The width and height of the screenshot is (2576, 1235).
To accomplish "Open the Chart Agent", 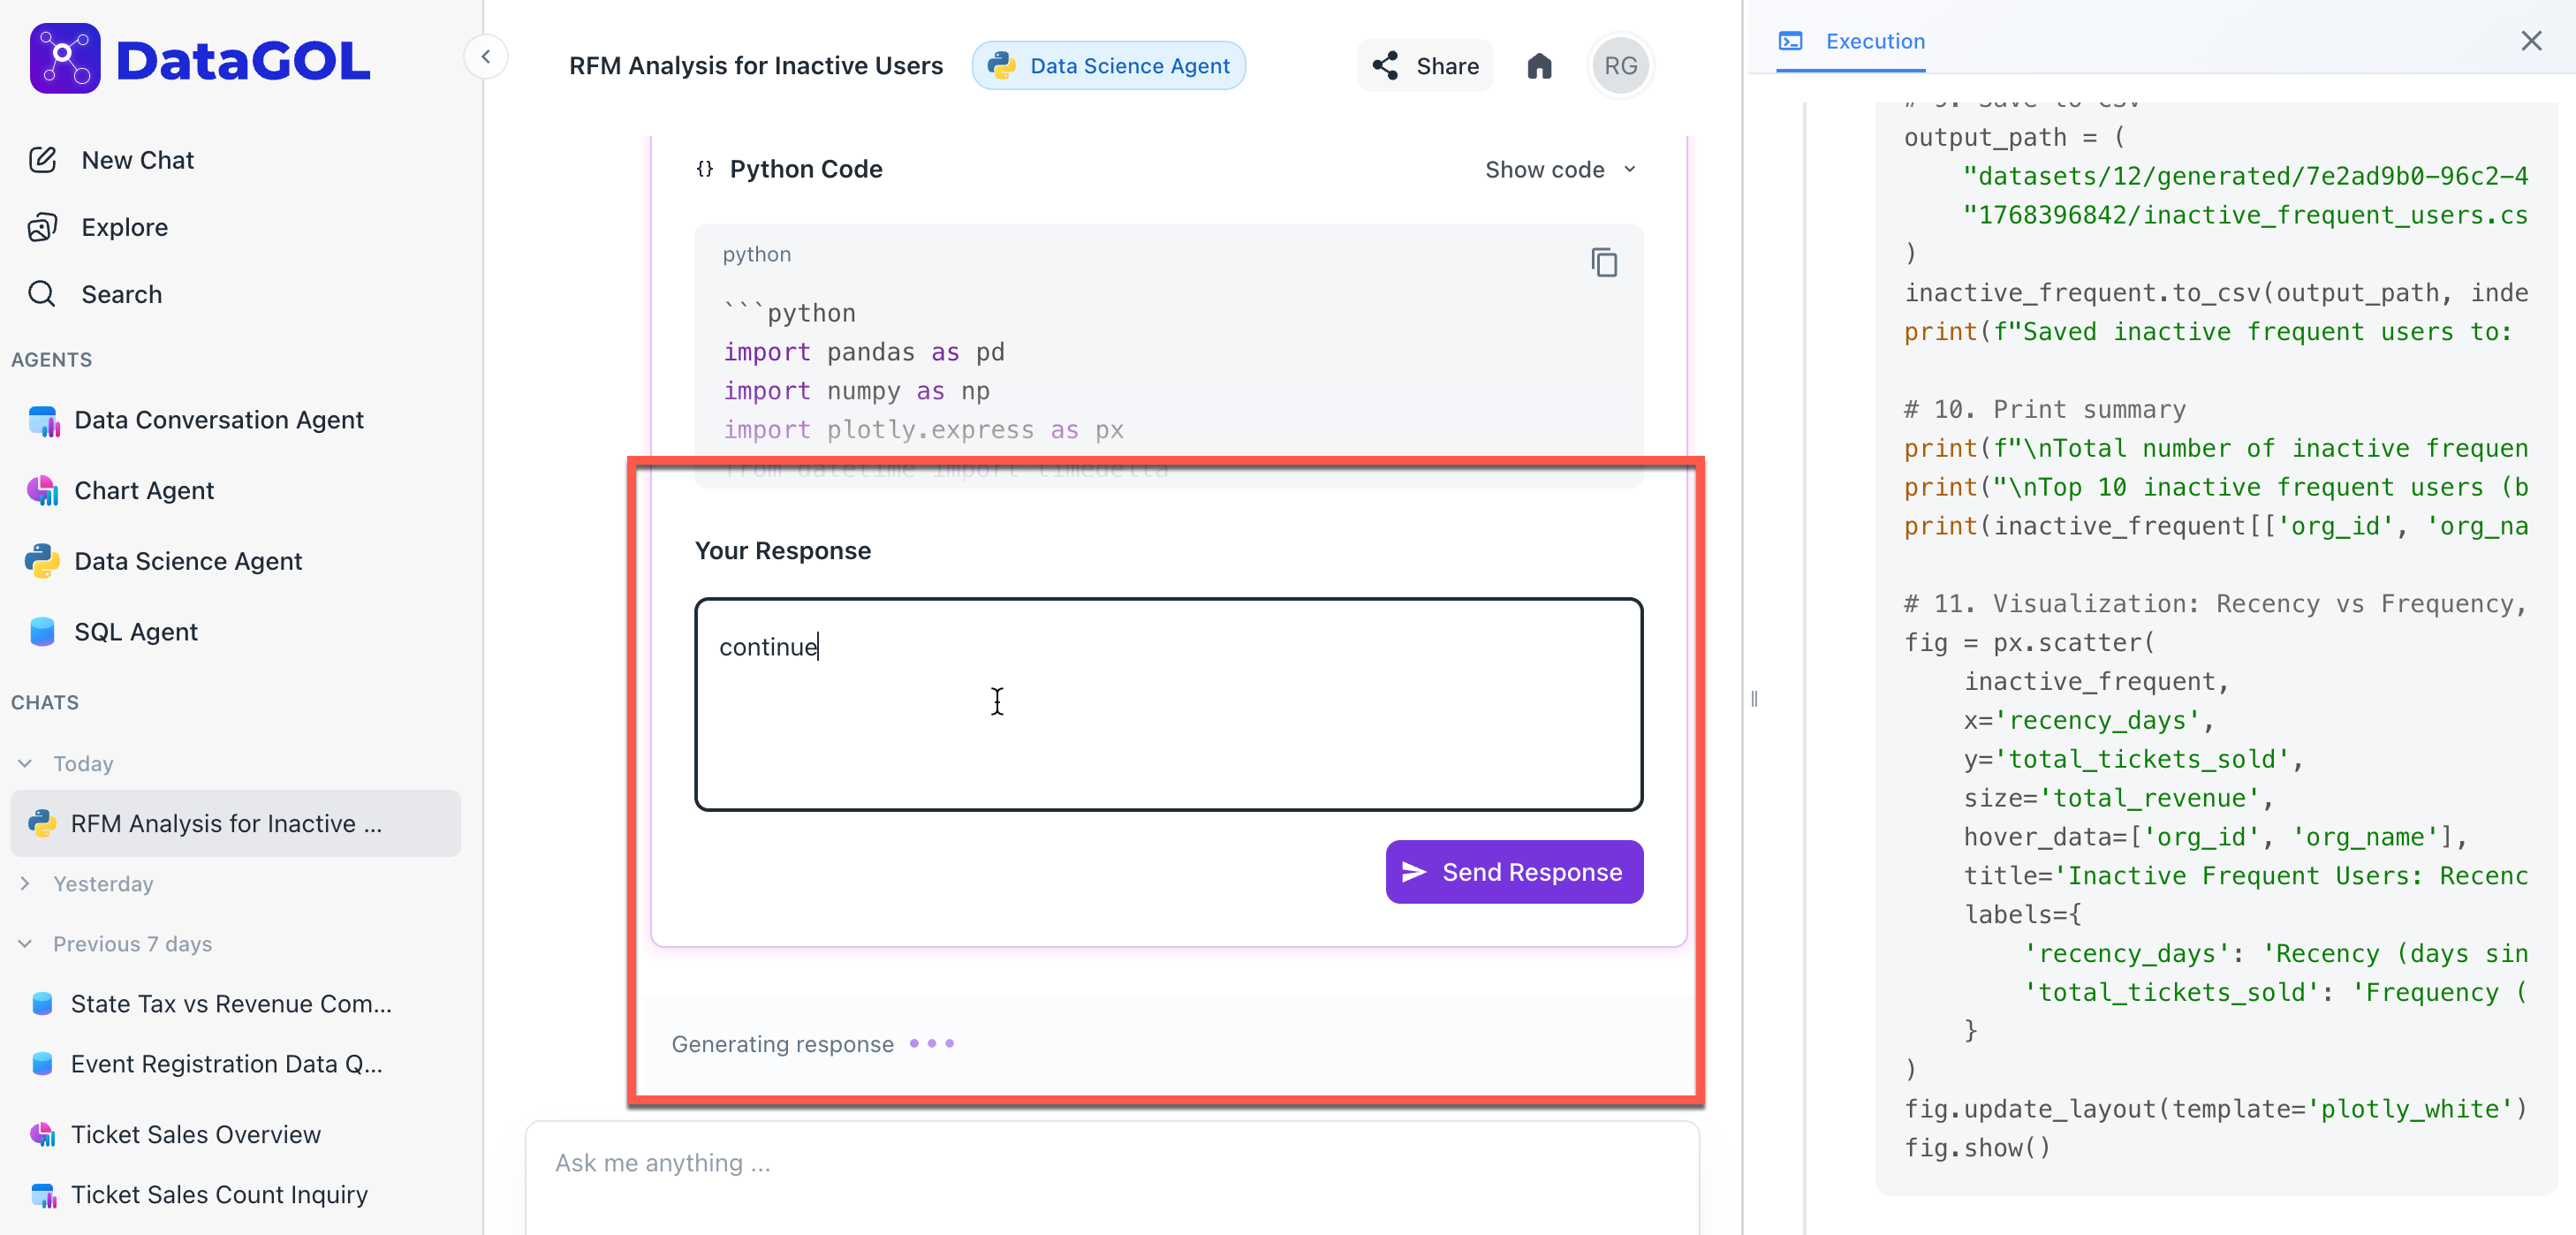I will 143,491.
